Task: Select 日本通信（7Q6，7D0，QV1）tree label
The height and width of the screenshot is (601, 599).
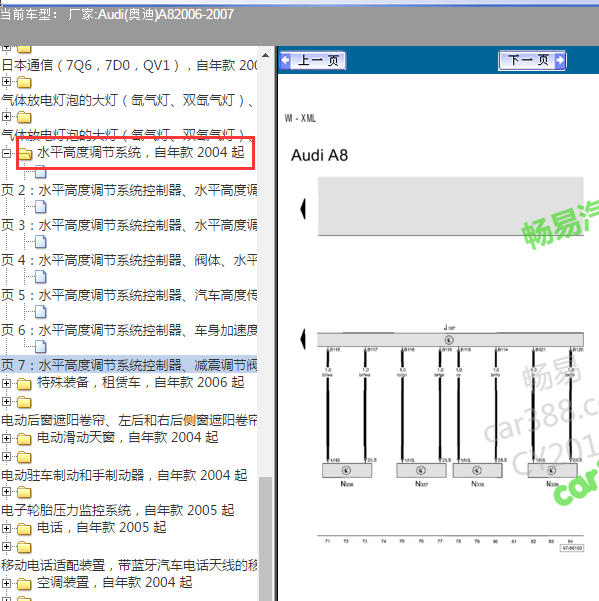Action: tap(129, 66)
